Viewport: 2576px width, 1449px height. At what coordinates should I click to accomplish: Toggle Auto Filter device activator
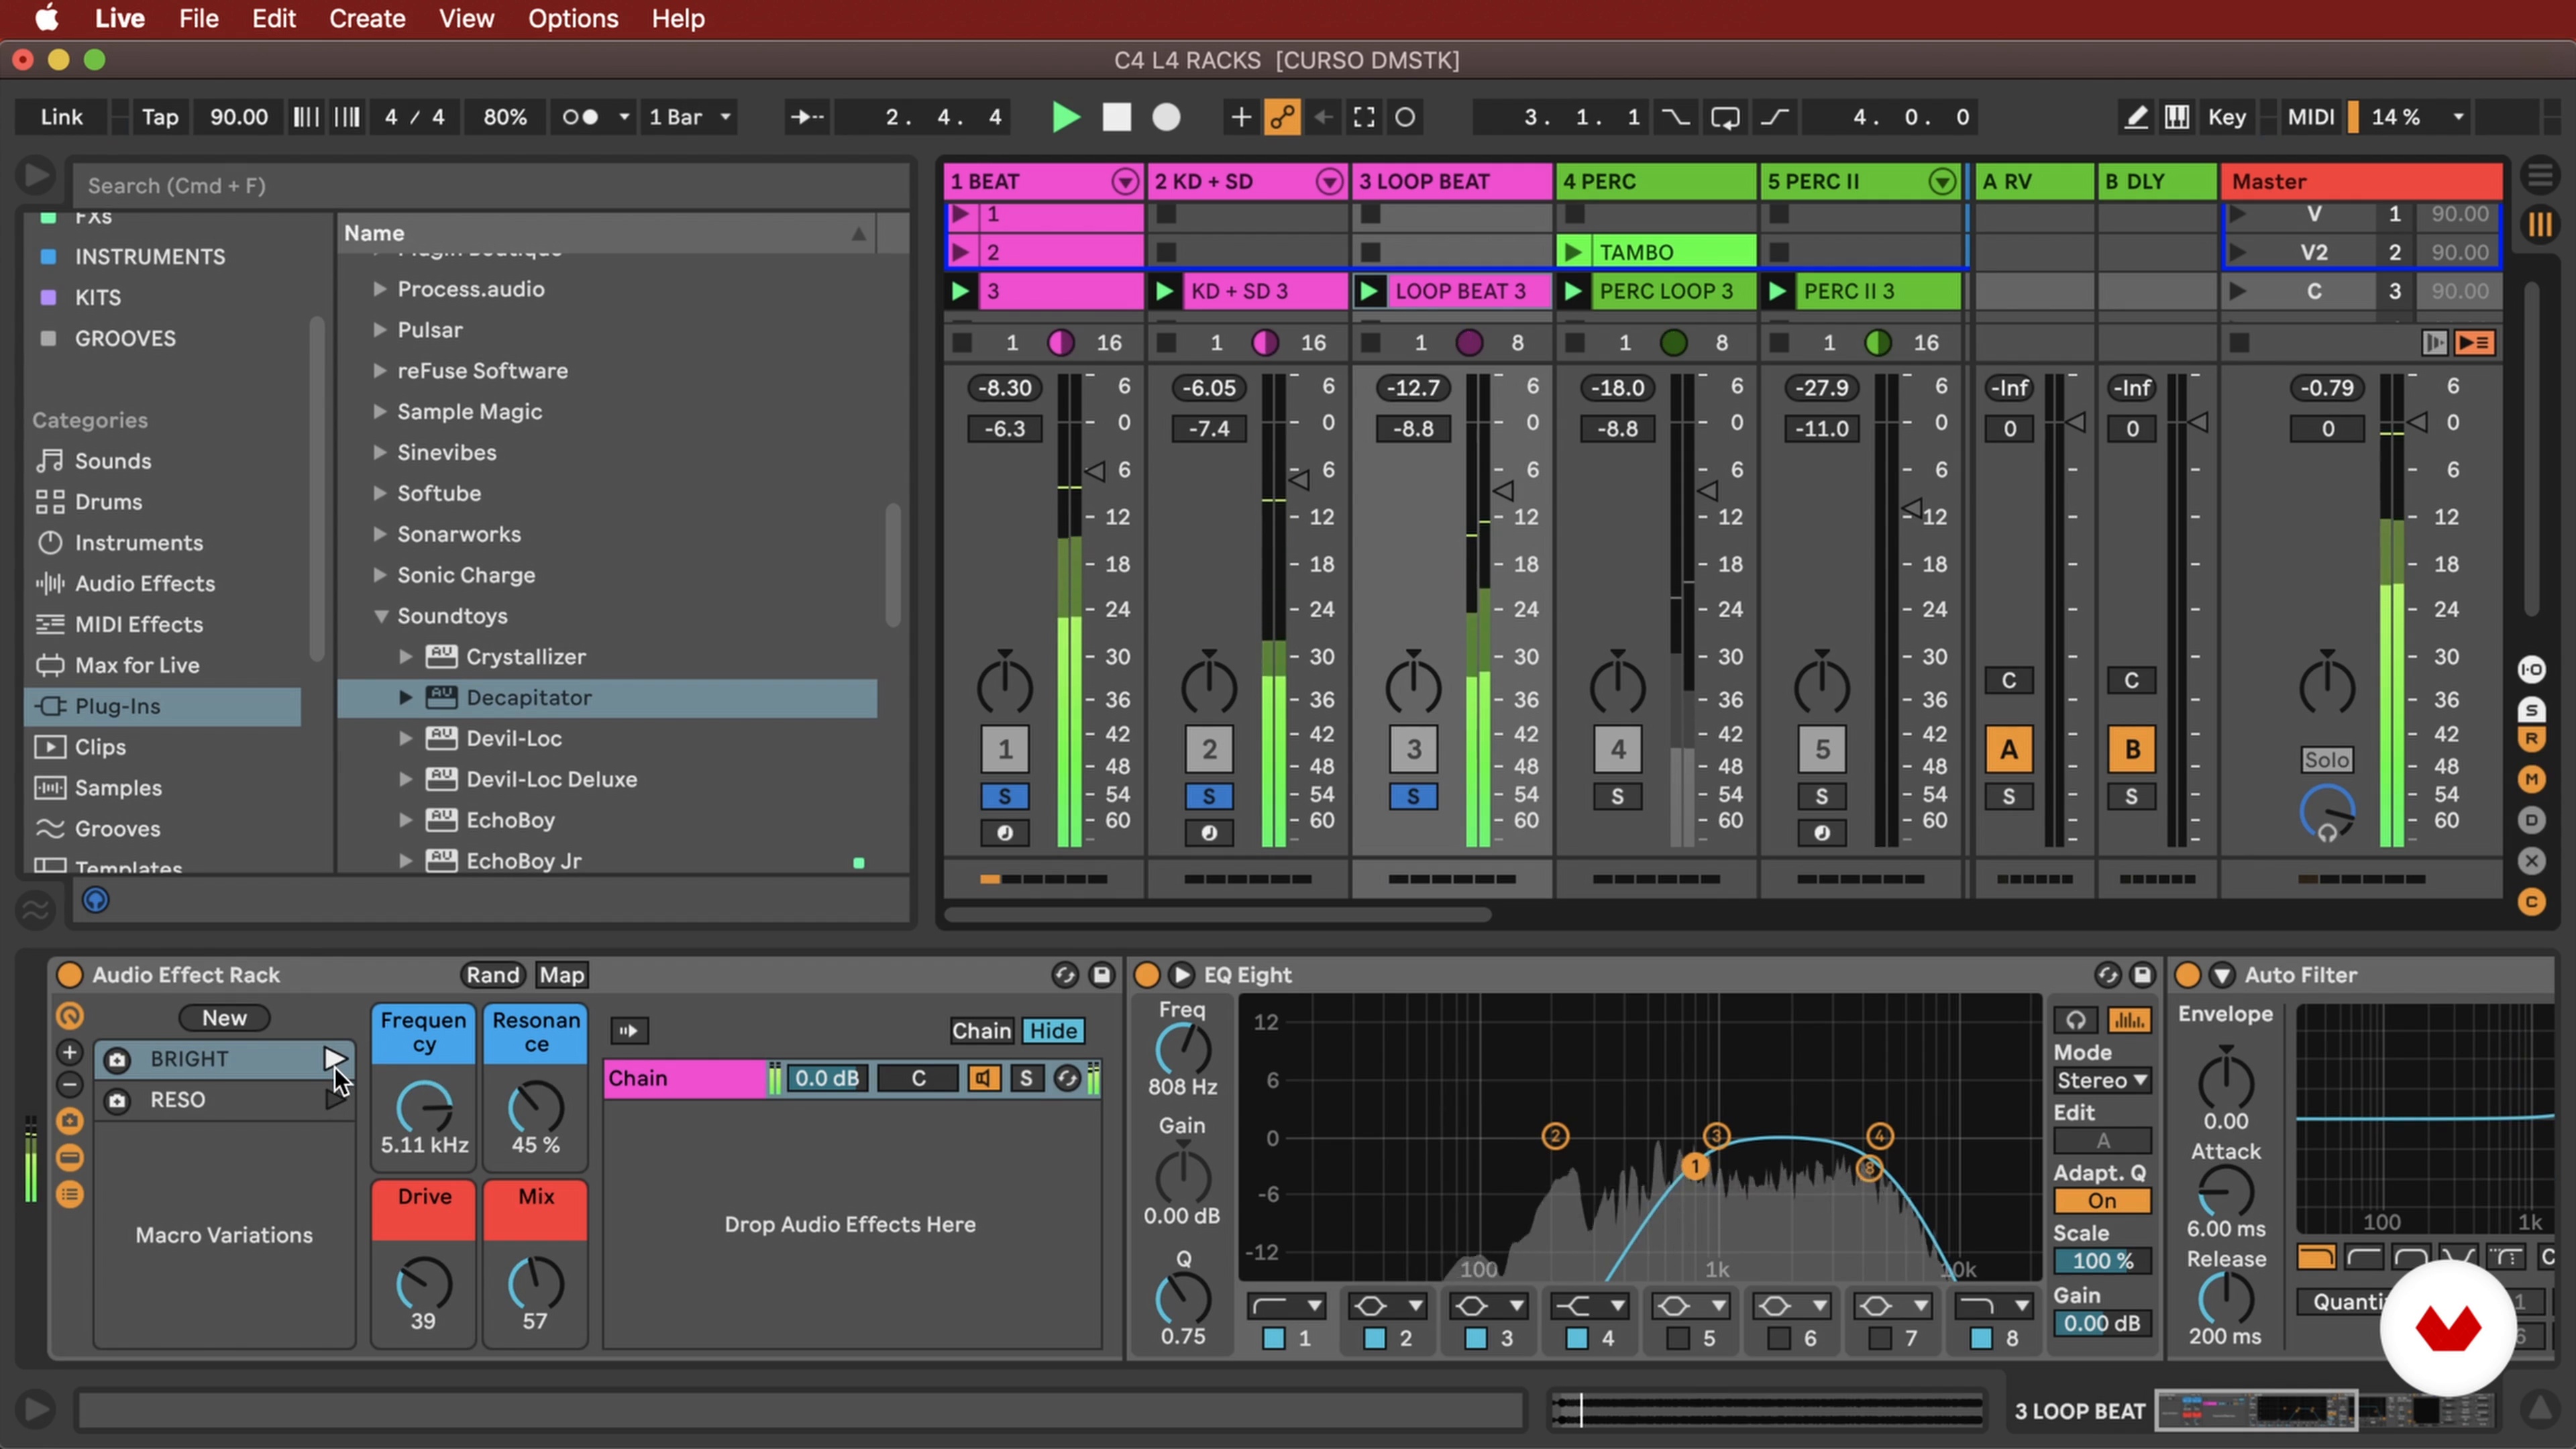pyautogui.click(x=2187, y=975)
